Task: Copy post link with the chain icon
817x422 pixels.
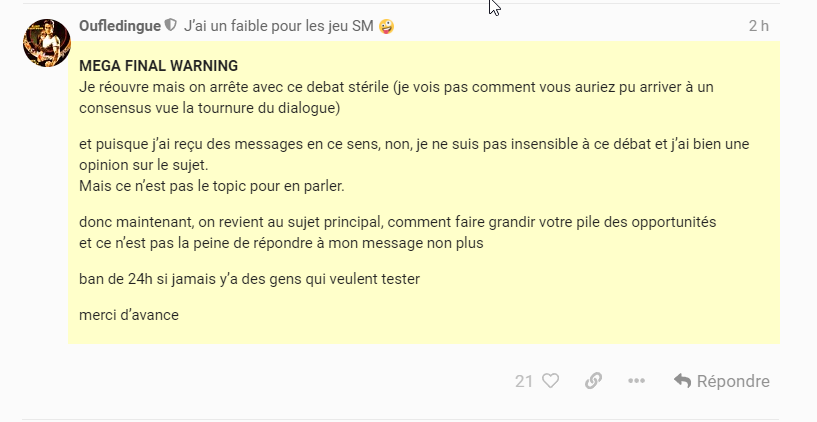Action: tap(593, 381)
